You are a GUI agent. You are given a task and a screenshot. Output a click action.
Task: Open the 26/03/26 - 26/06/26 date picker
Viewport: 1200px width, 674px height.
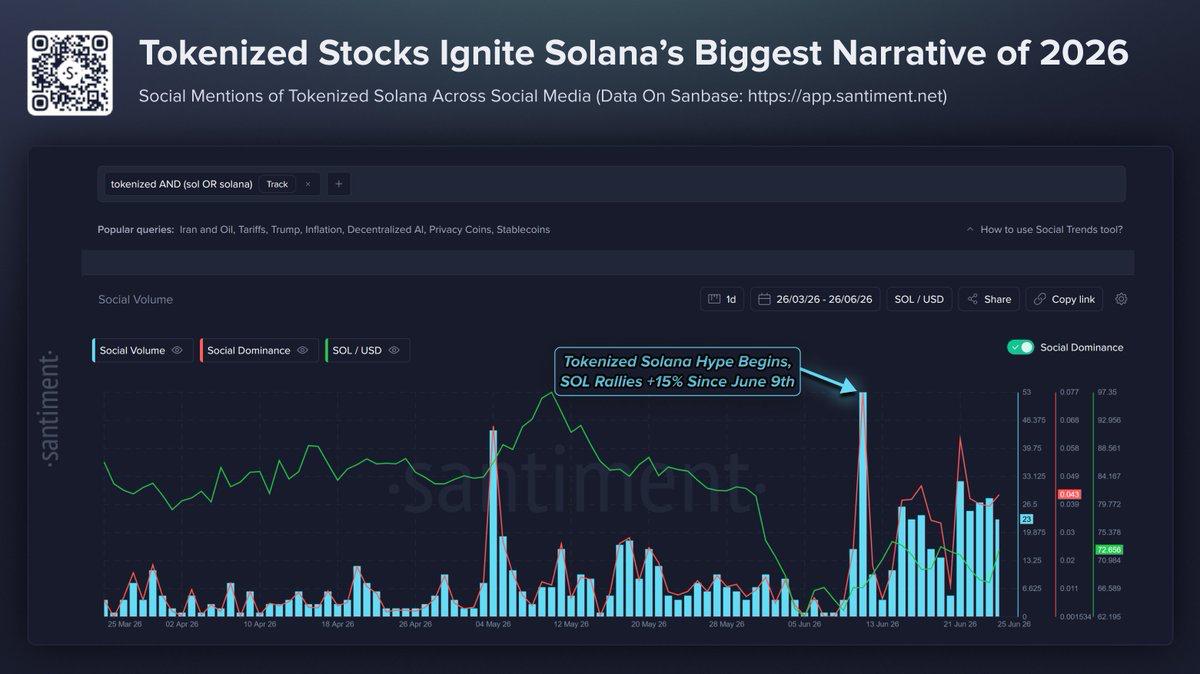[815, 299]
